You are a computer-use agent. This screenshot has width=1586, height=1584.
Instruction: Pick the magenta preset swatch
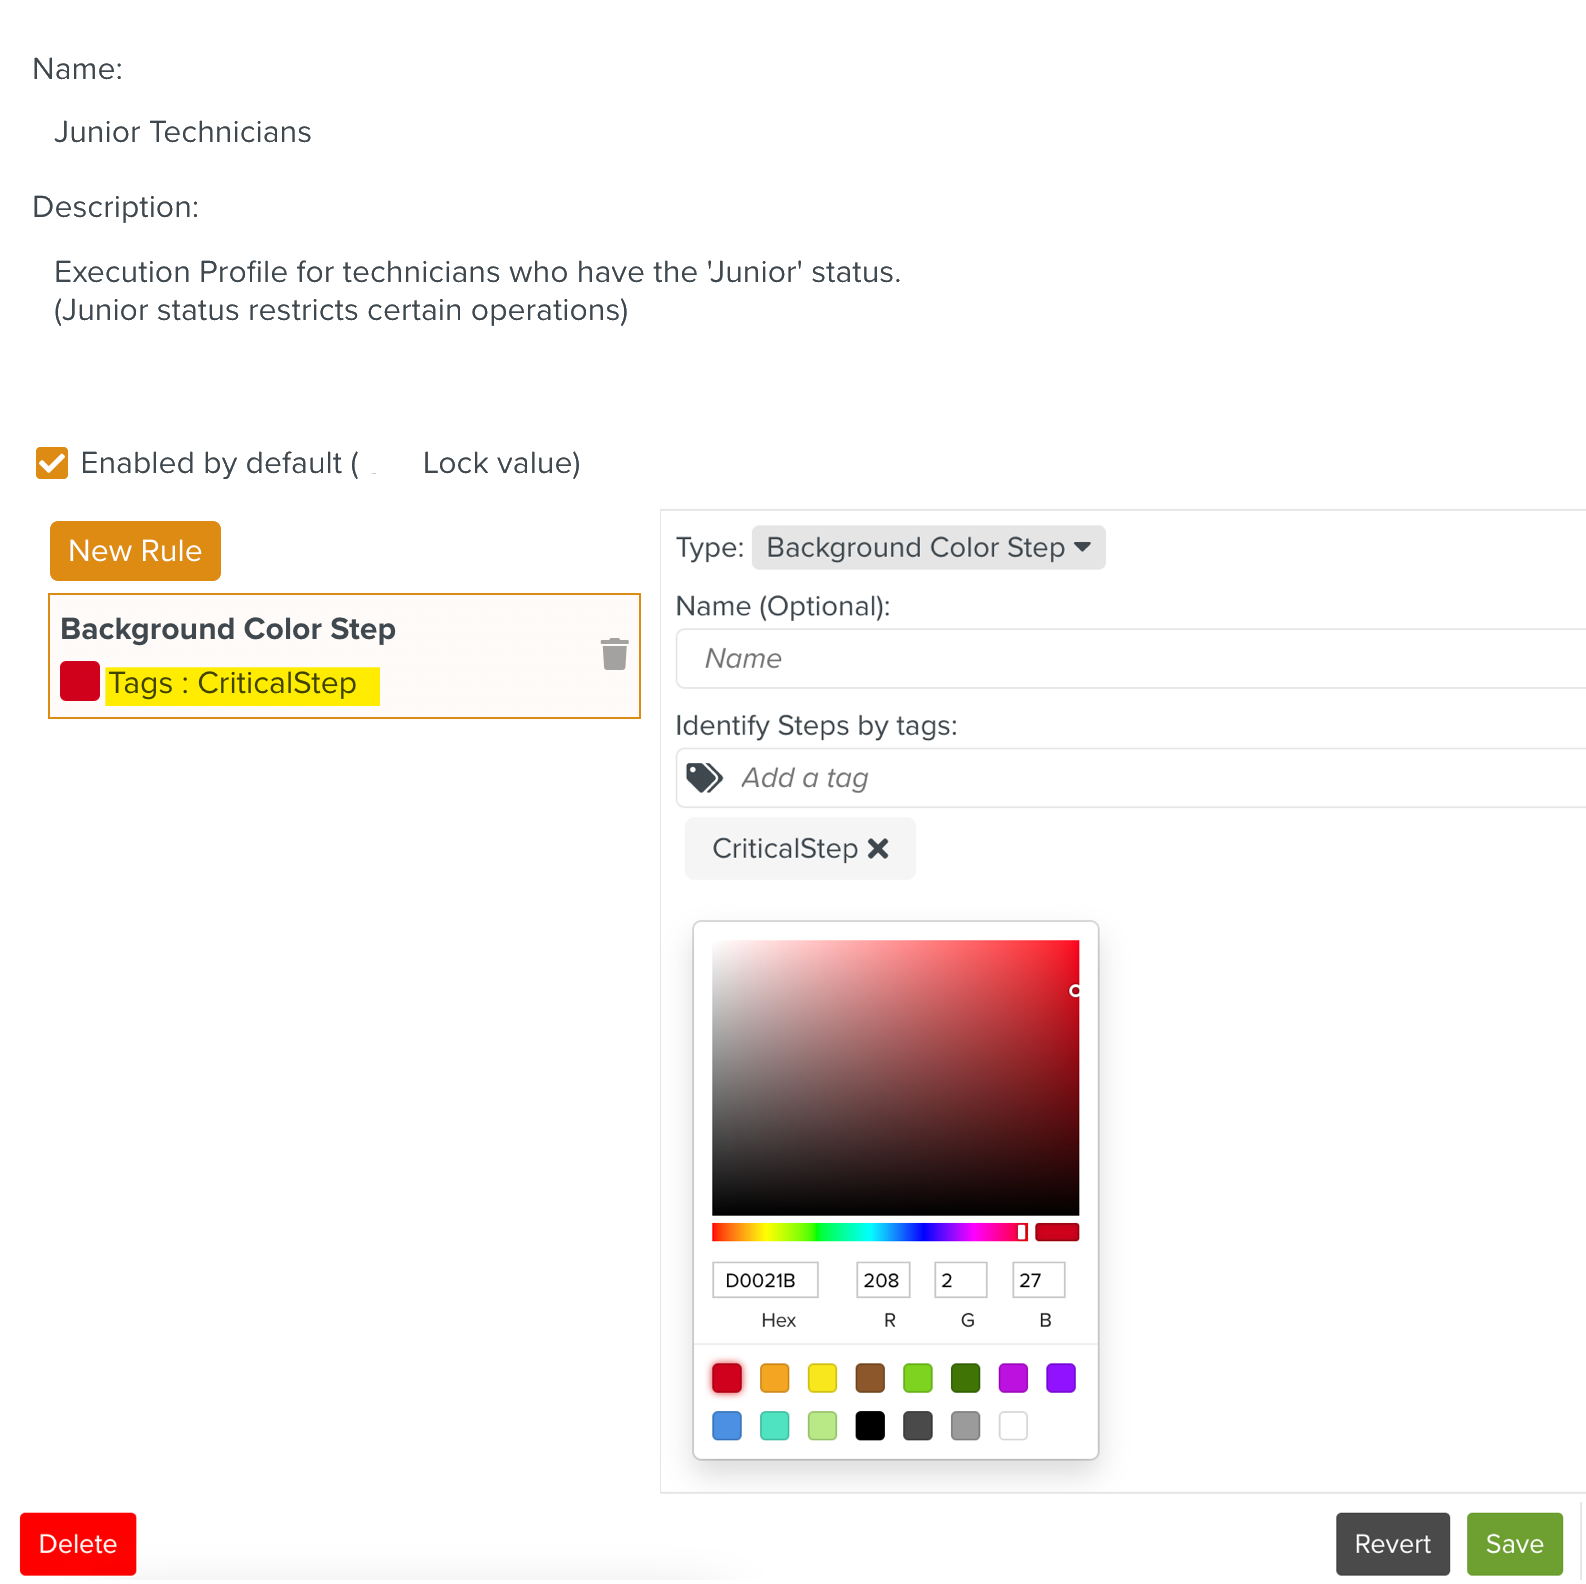pyautogui.click(x=1013, y=1378)
